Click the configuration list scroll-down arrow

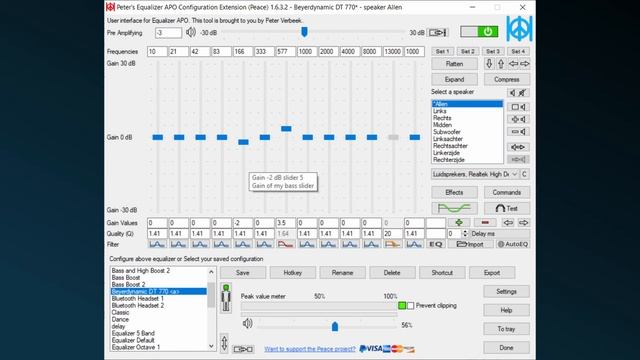211,347
